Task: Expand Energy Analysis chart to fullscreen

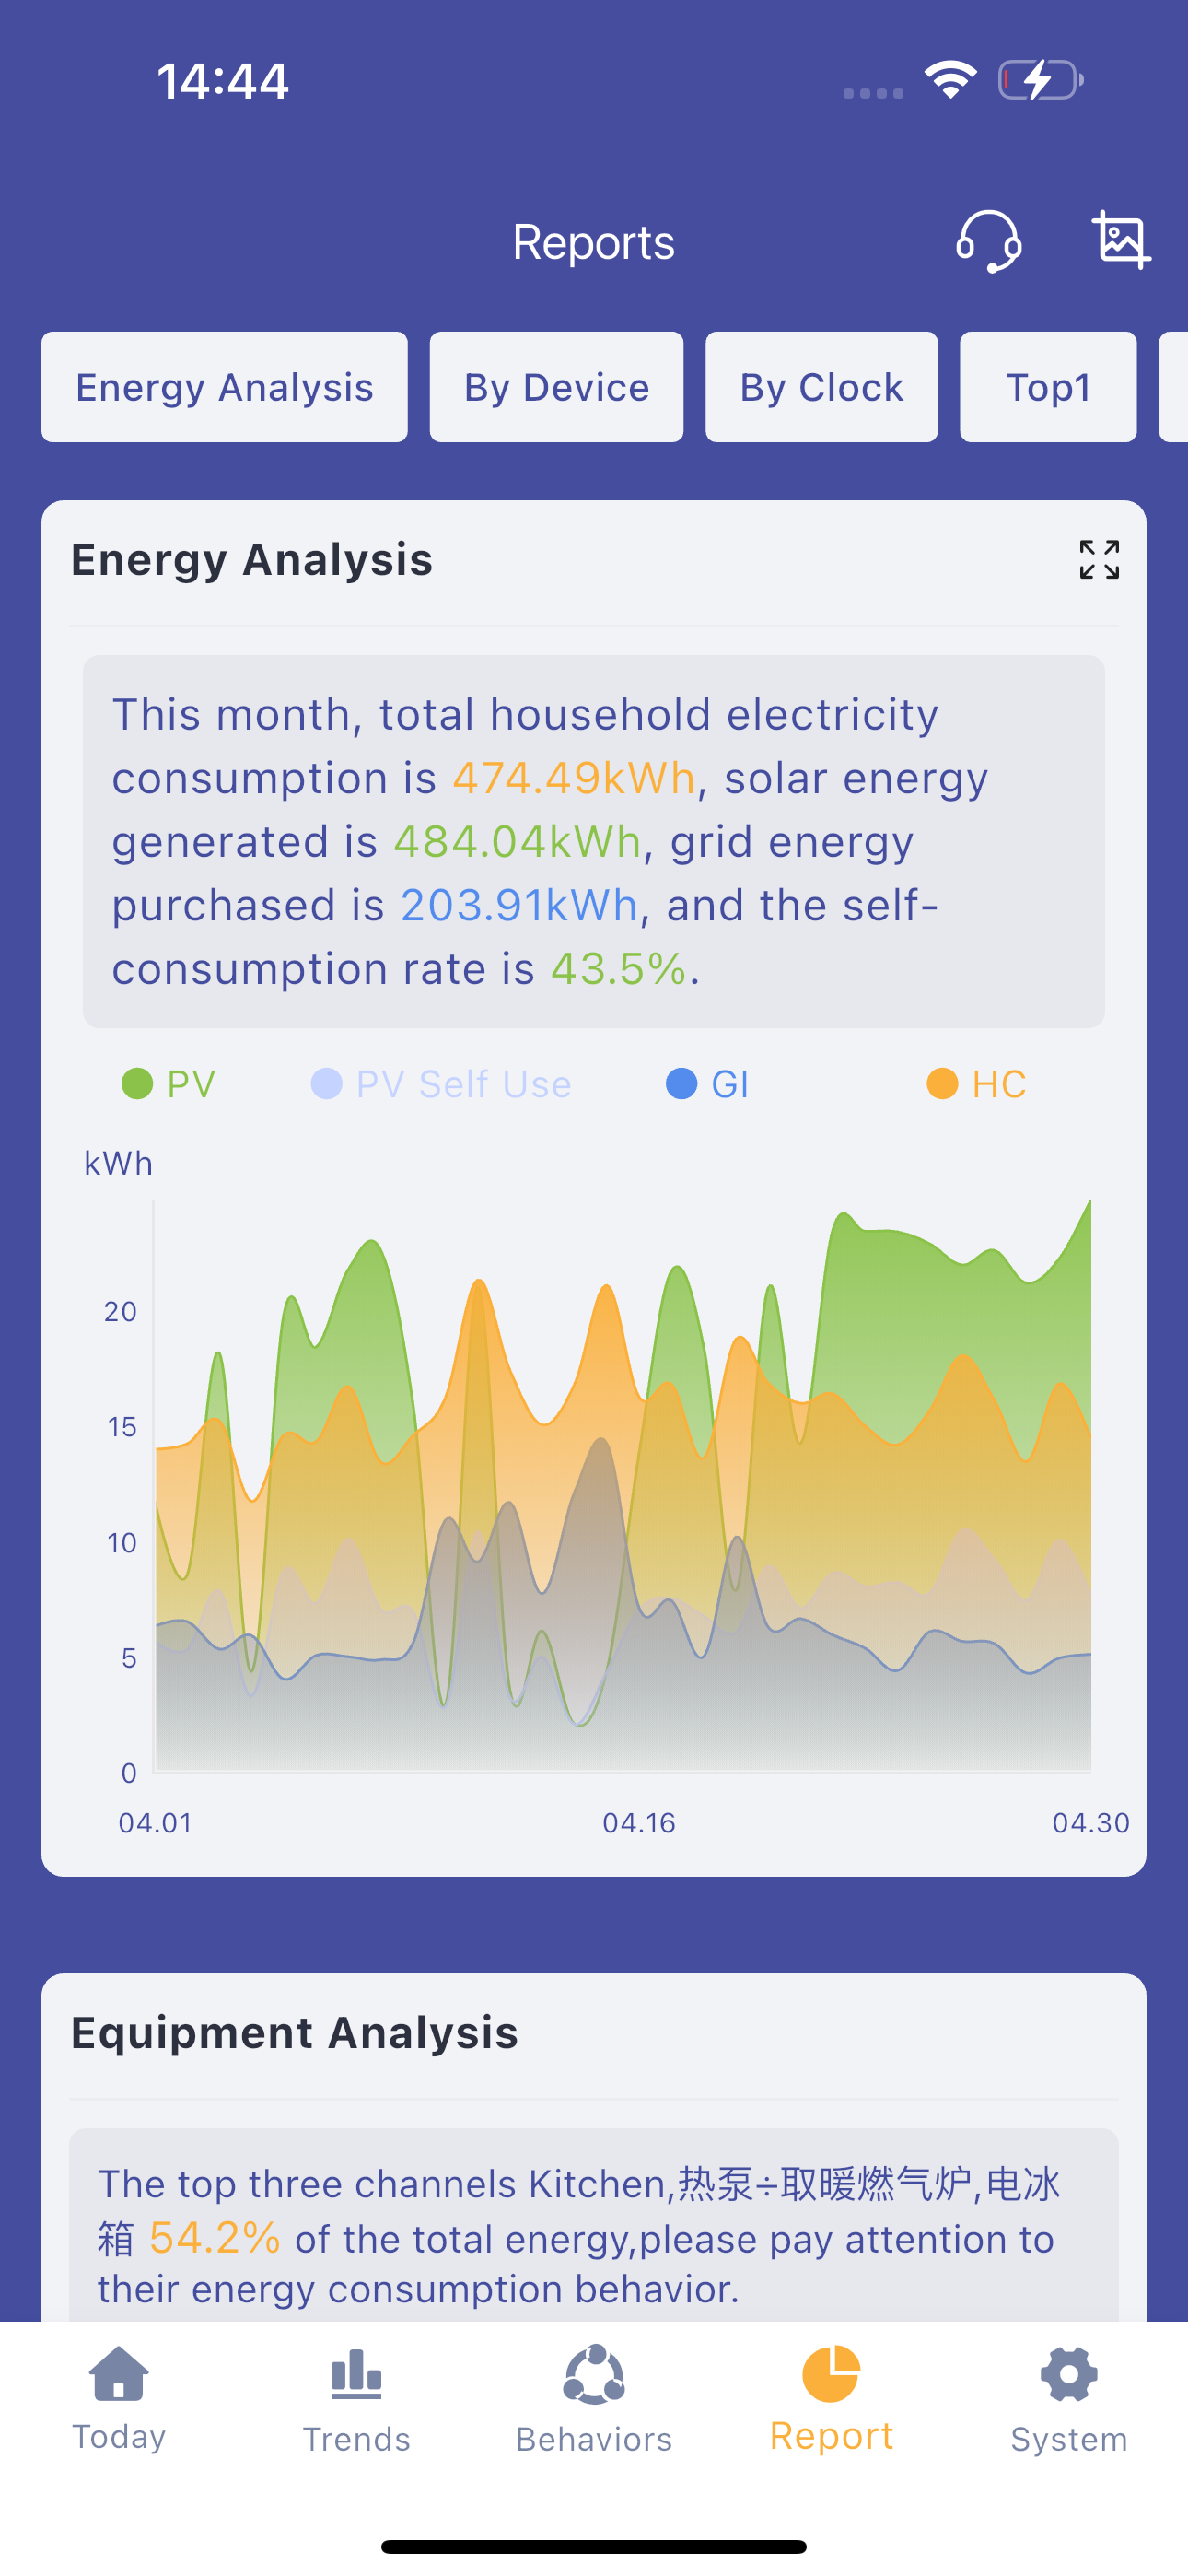Action: tap(1099, 559)
